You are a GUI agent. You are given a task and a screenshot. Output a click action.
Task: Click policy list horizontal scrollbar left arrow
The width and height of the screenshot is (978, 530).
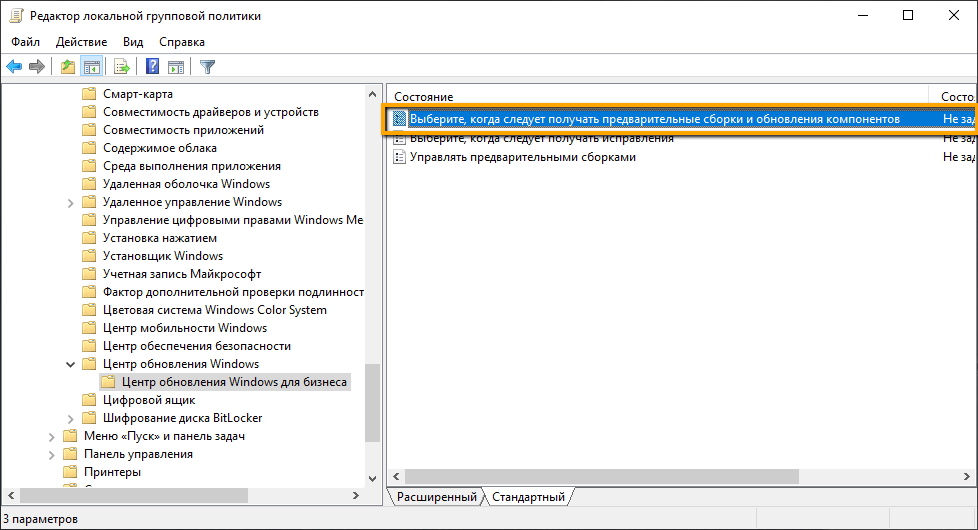click(x=396, y=476)
